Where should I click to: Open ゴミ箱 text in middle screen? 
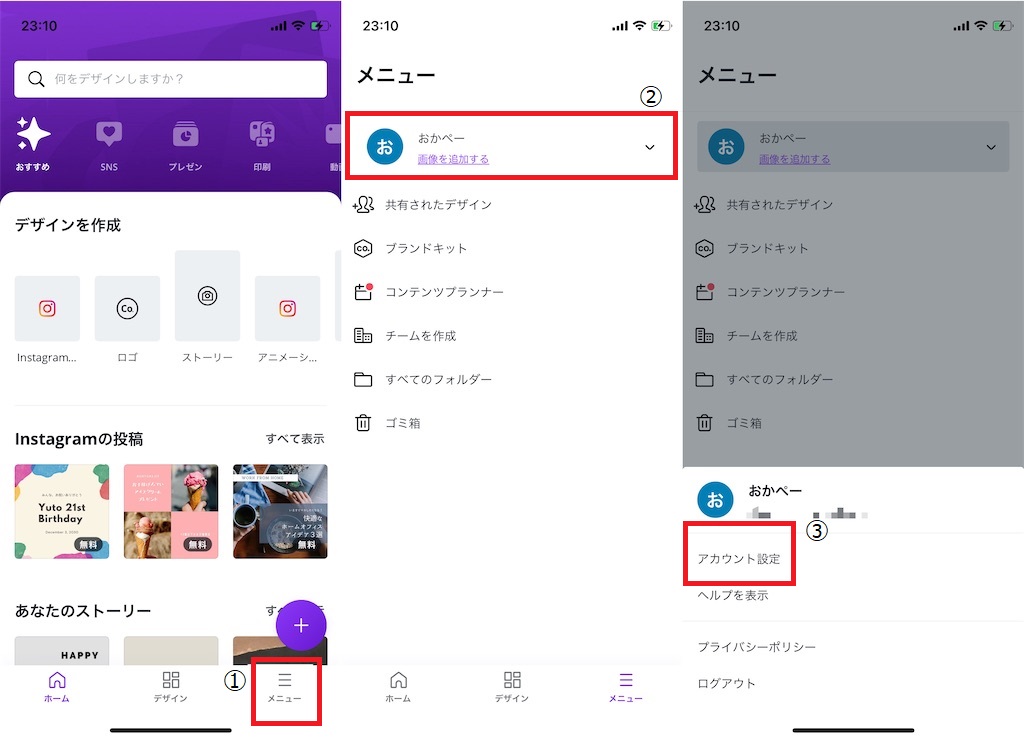402,423
